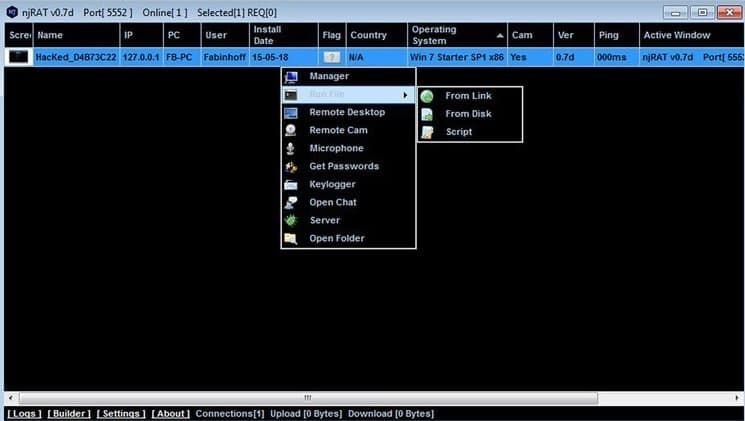Image resolution: width=745 pixels, height=421 pixels.
Task: Click the Fabinhoff user cell
Action: 225,57
